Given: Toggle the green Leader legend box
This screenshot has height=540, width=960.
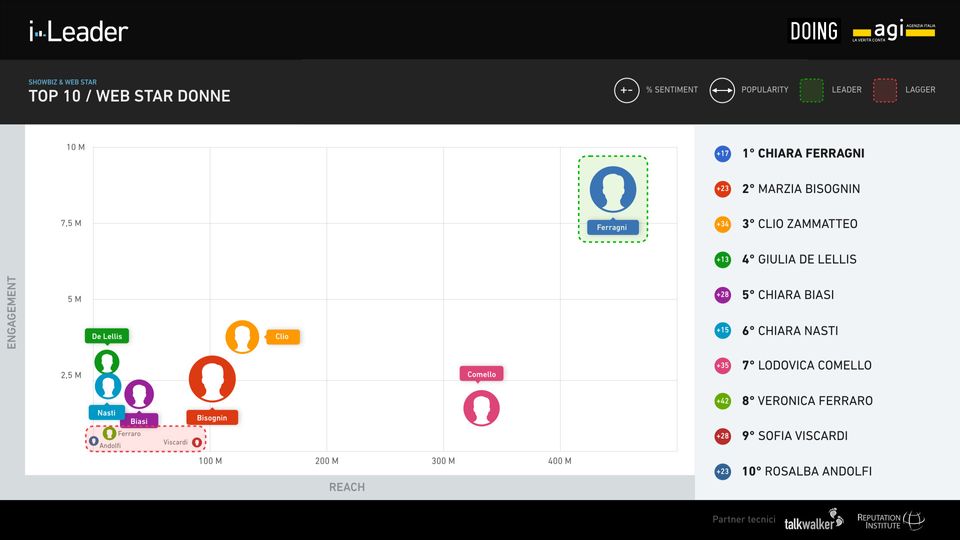Looking at the screenshot, I should coord(812,90).
